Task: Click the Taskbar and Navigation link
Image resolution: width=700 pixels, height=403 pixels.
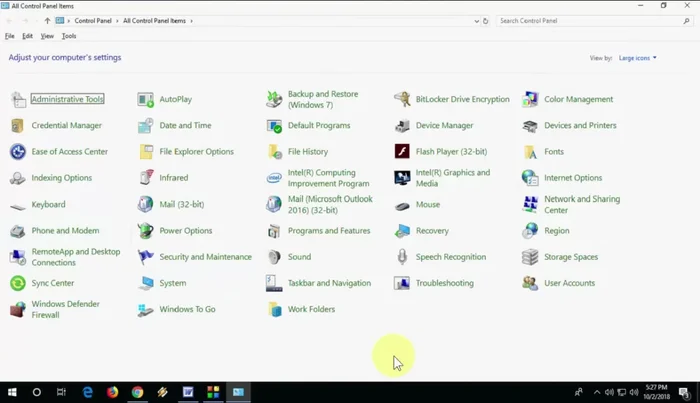Action: (329, 283)
